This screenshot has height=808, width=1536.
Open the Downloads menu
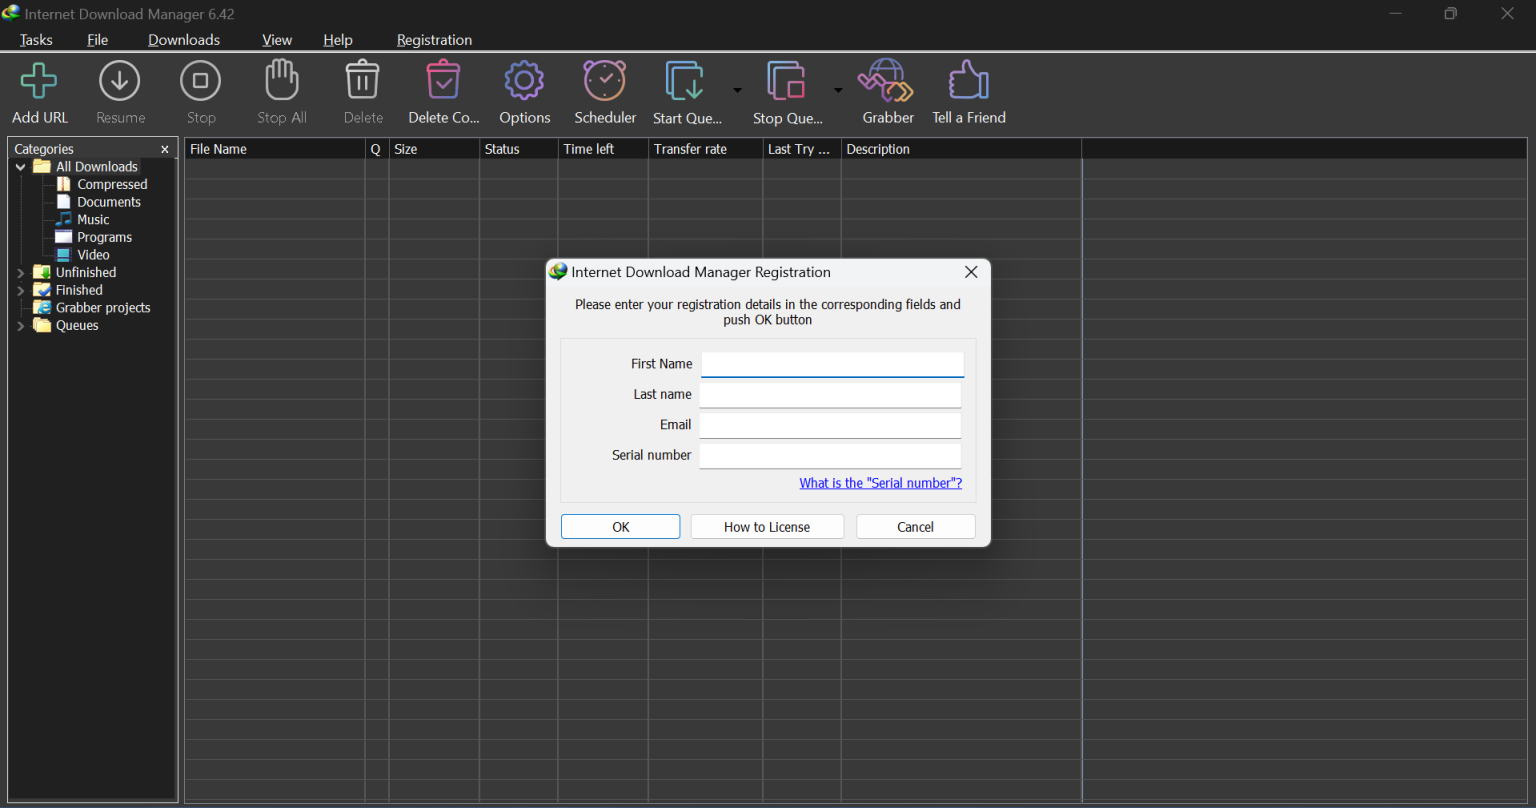click(x=184, y=40)
